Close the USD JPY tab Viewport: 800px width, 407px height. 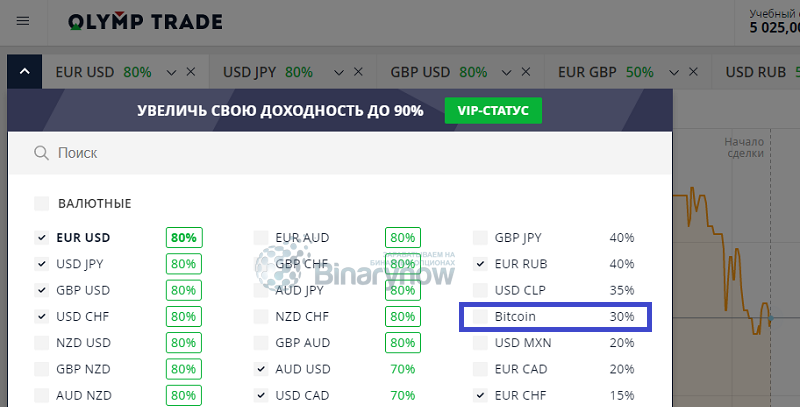pos(358,72)
